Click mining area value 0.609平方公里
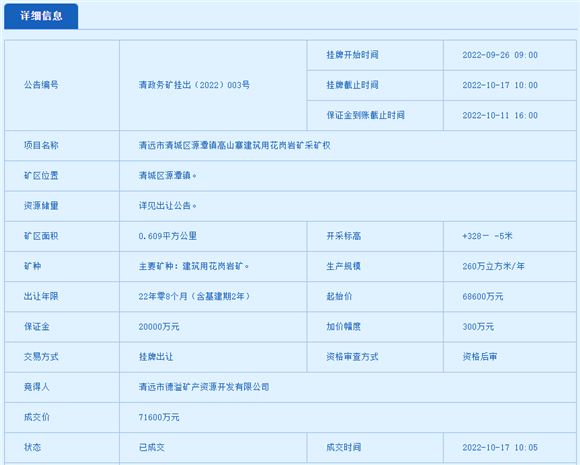The height and width of the screenshot is (465, 580). (x=168, y=236)
